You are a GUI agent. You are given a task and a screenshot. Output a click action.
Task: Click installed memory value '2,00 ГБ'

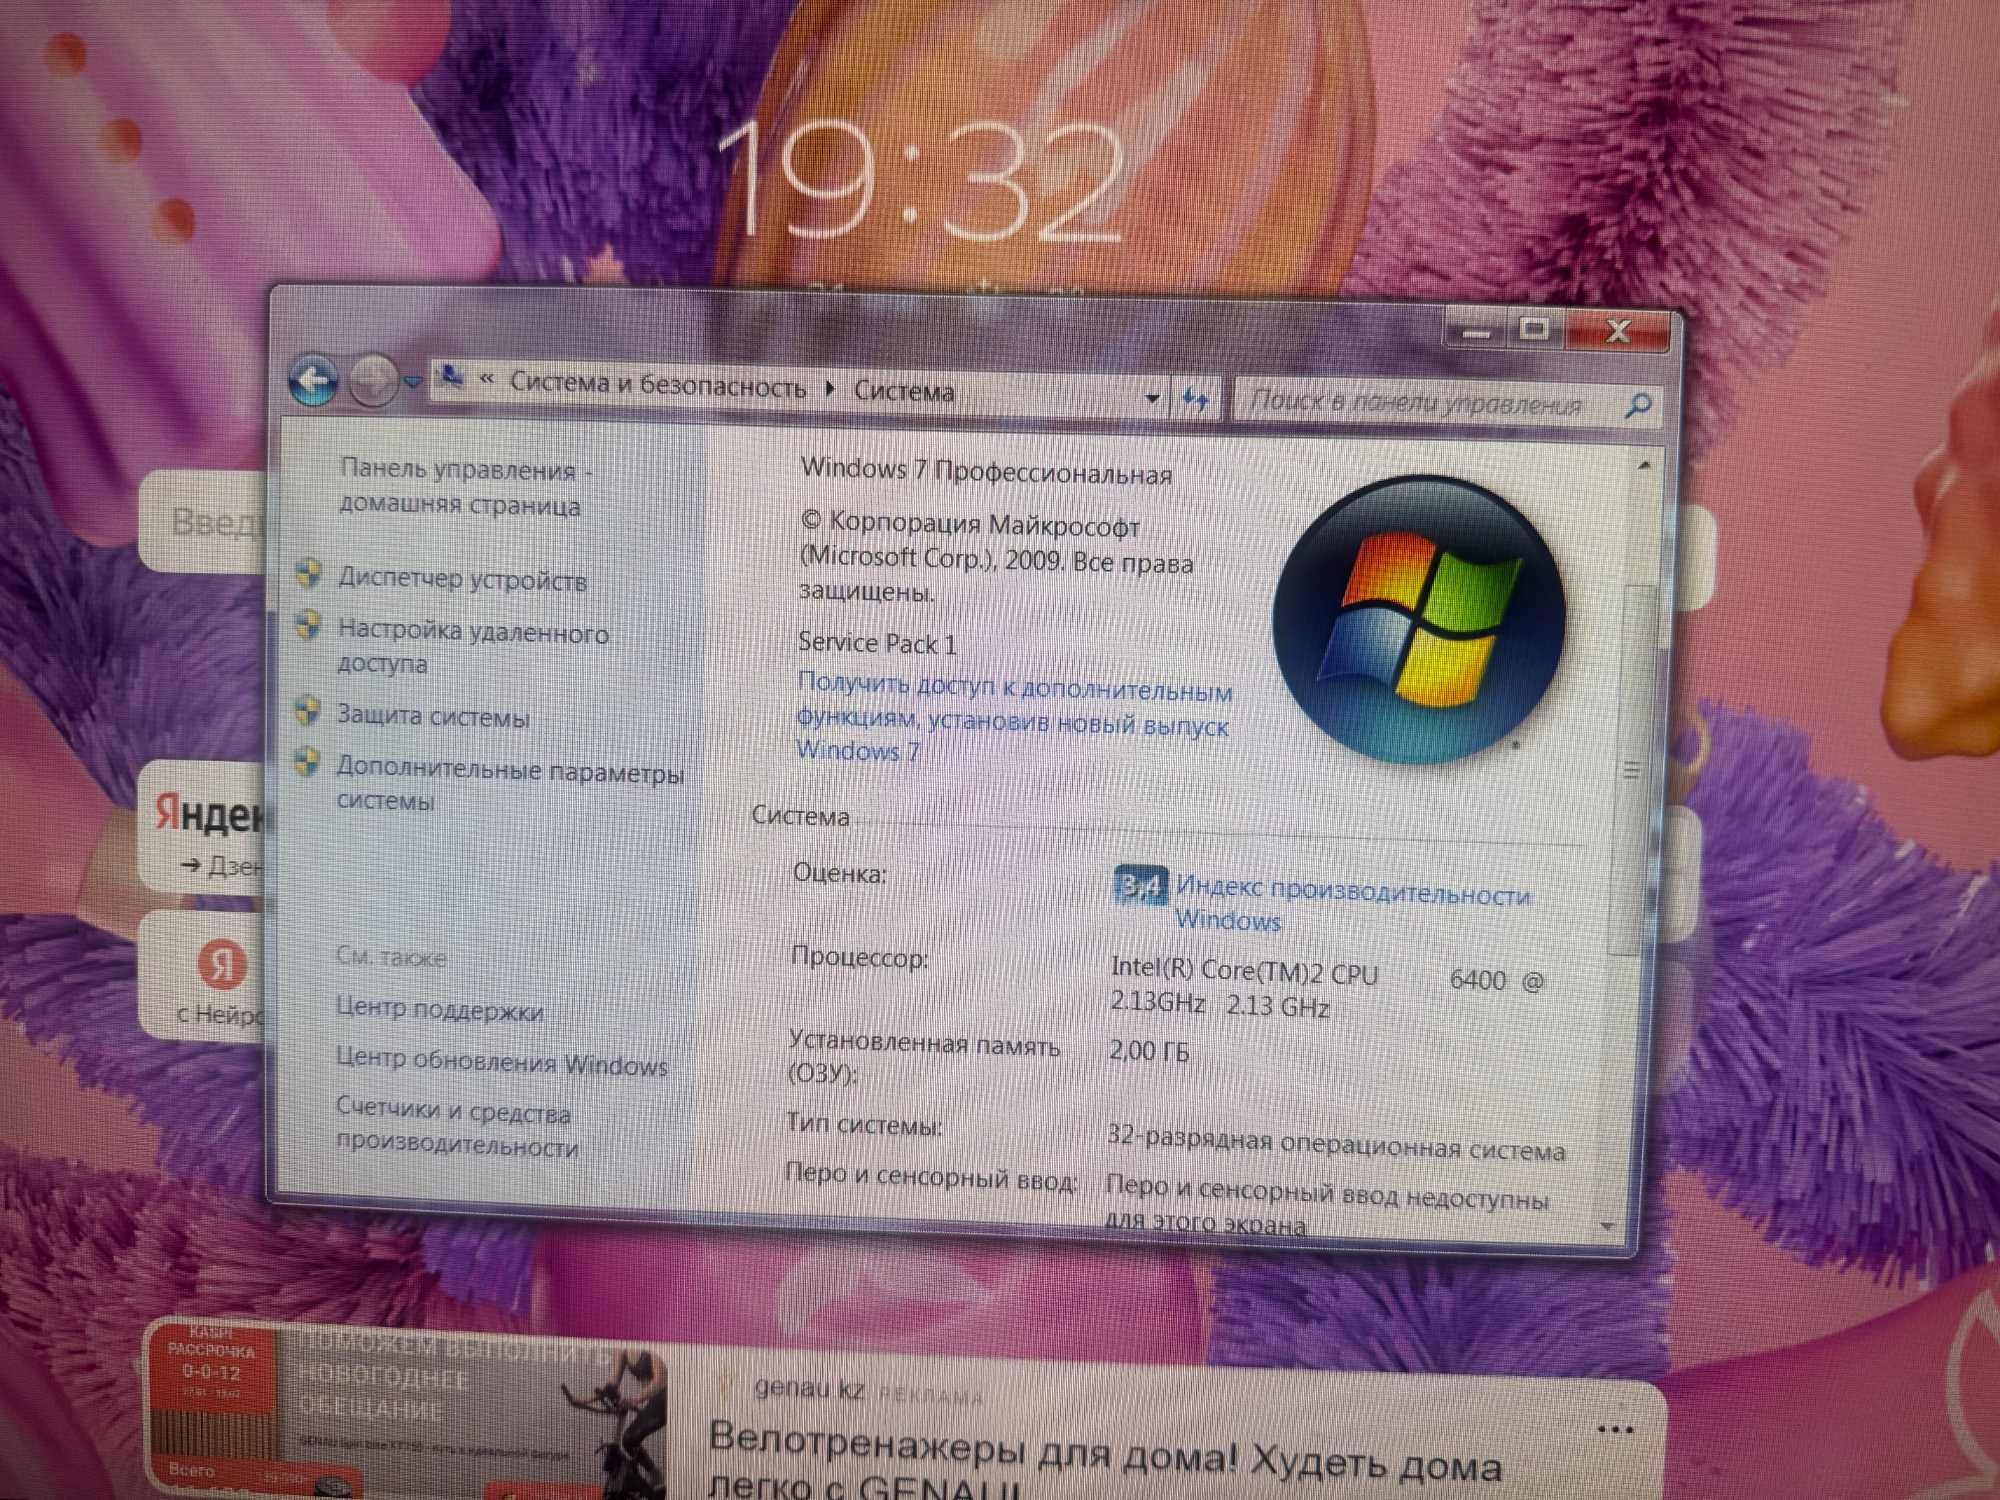[x=1149, y=1051]
